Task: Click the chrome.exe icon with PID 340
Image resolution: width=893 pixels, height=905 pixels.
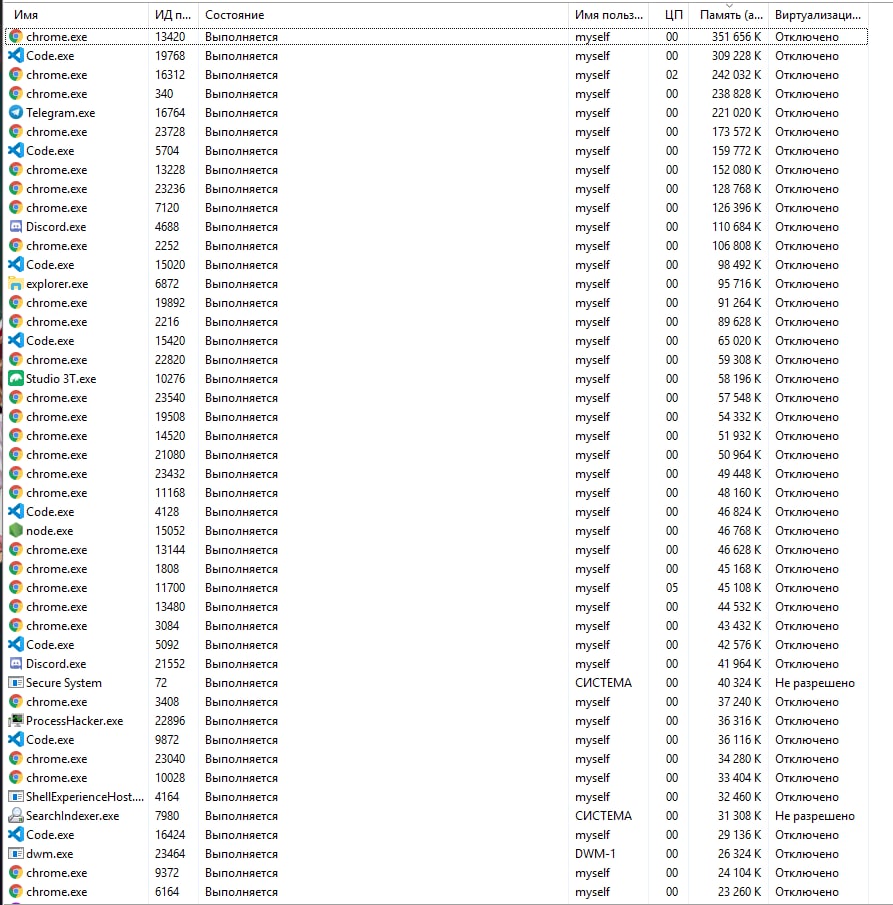Action: point(16,94)
